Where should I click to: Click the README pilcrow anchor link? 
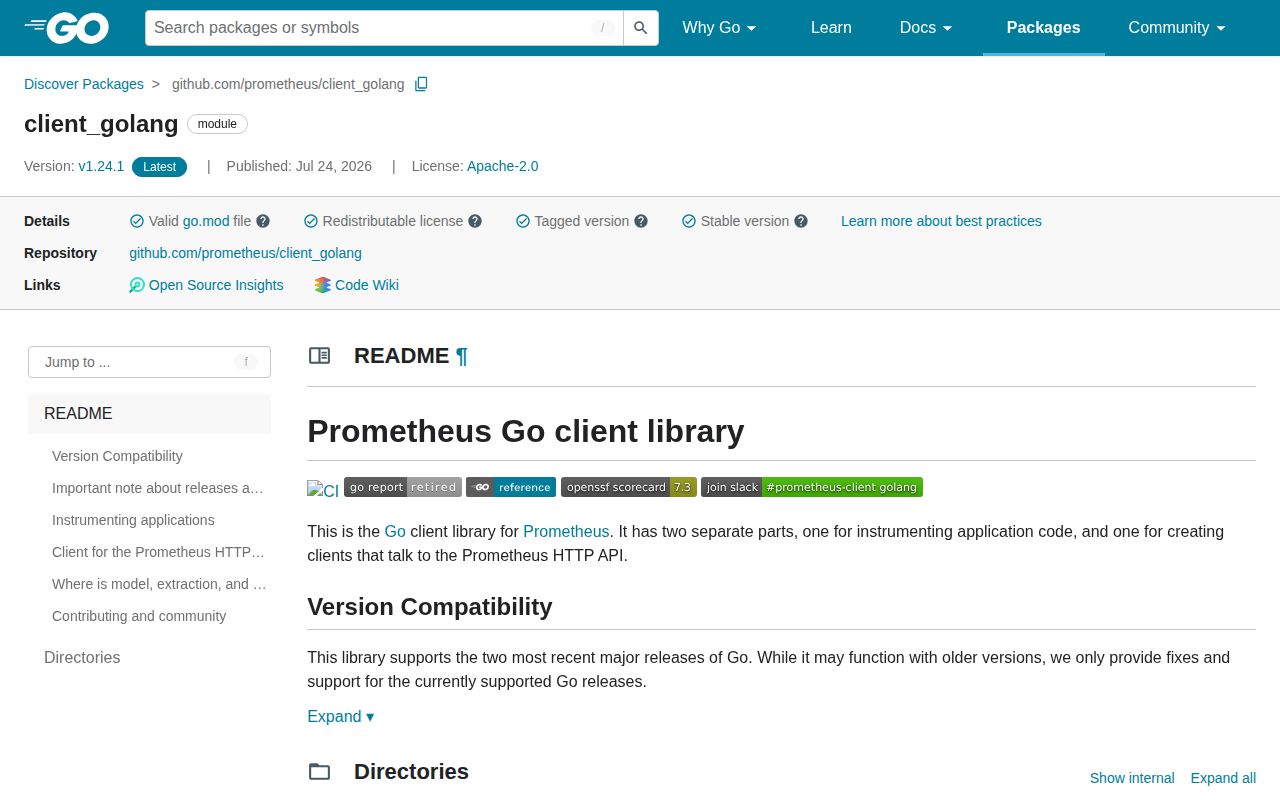[461, 356]
